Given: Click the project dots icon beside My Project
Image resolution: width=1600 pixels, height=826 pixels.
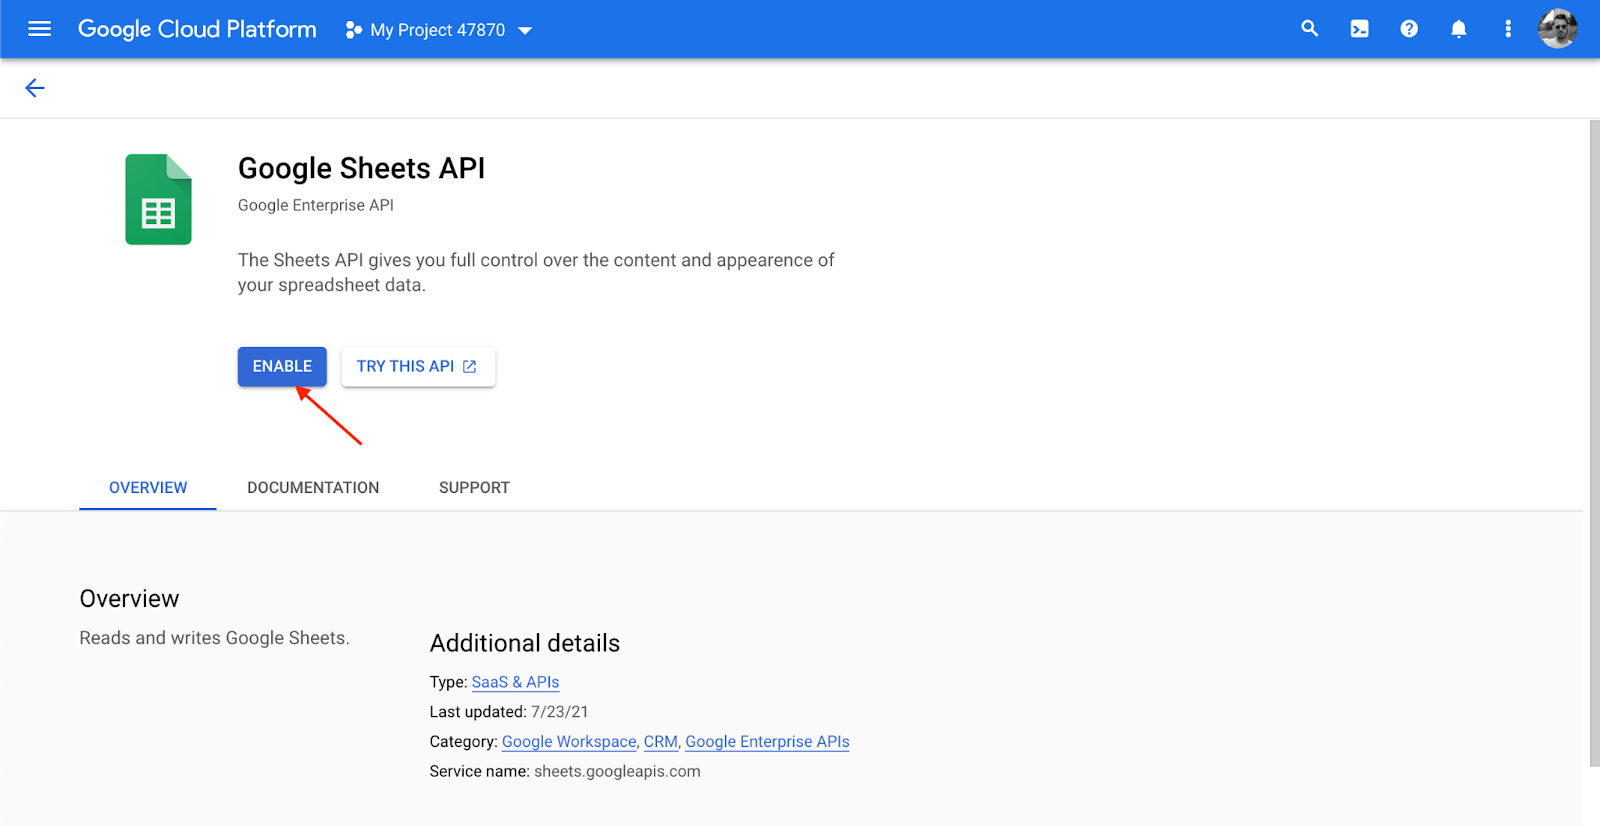Looking at the screenshot, I should click(x=353, y=30).
